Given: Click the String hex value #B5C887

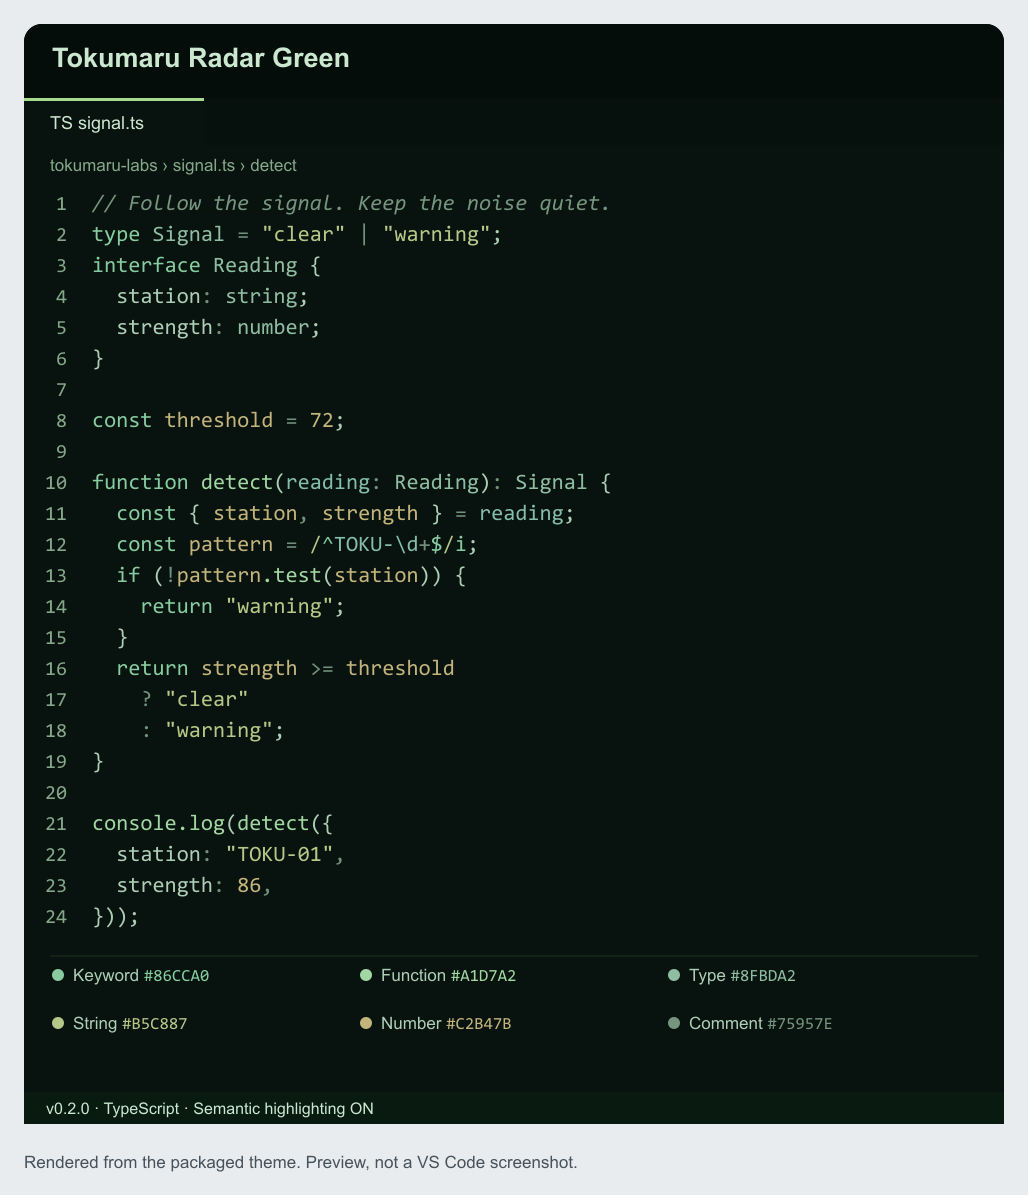Looking at the screenshot, I should pyautogui.click(x=155, y=1024).
